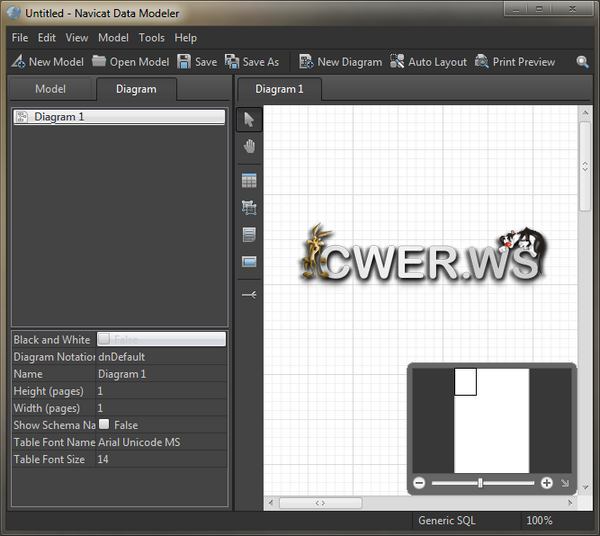Click the navigator zoom slider handle

pos(481,483)
